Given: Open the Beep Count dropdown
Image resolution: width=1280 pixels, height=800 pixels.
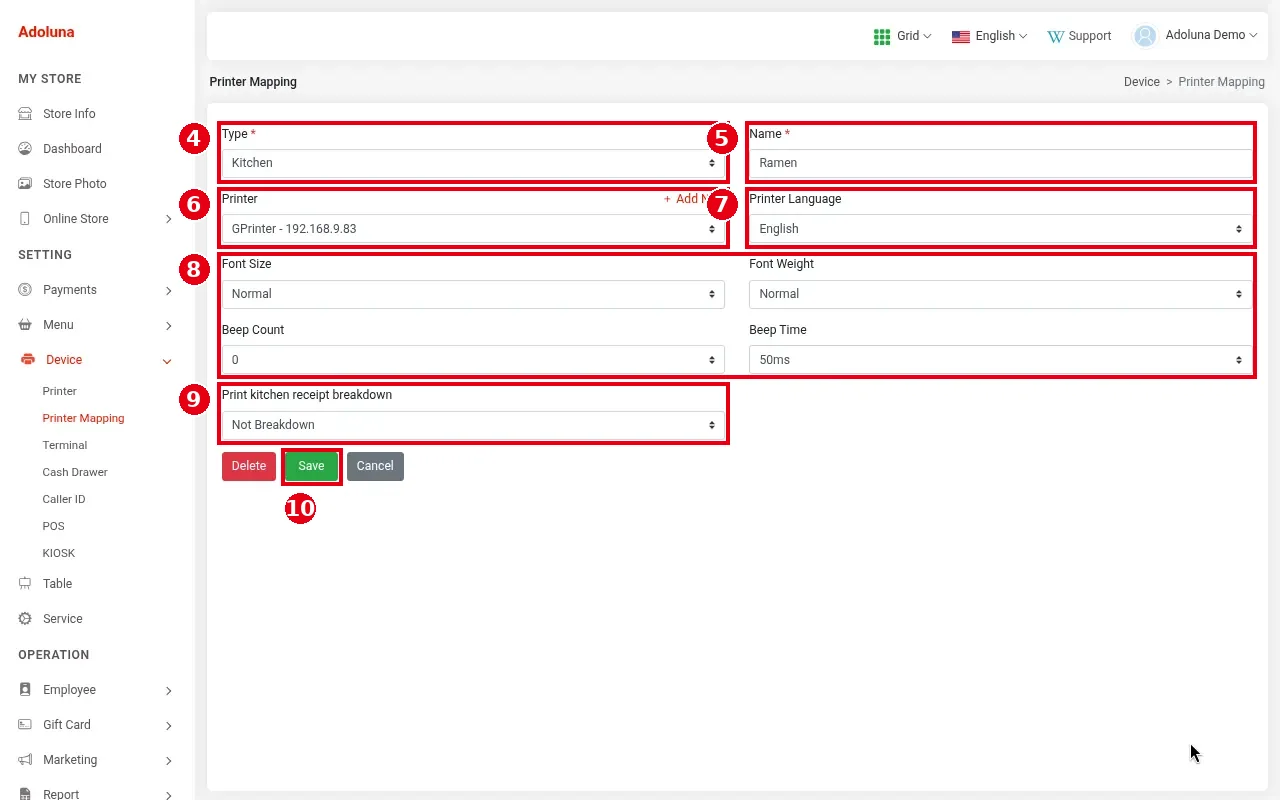Looking at the screenshot, I should [x=473, y=360].
